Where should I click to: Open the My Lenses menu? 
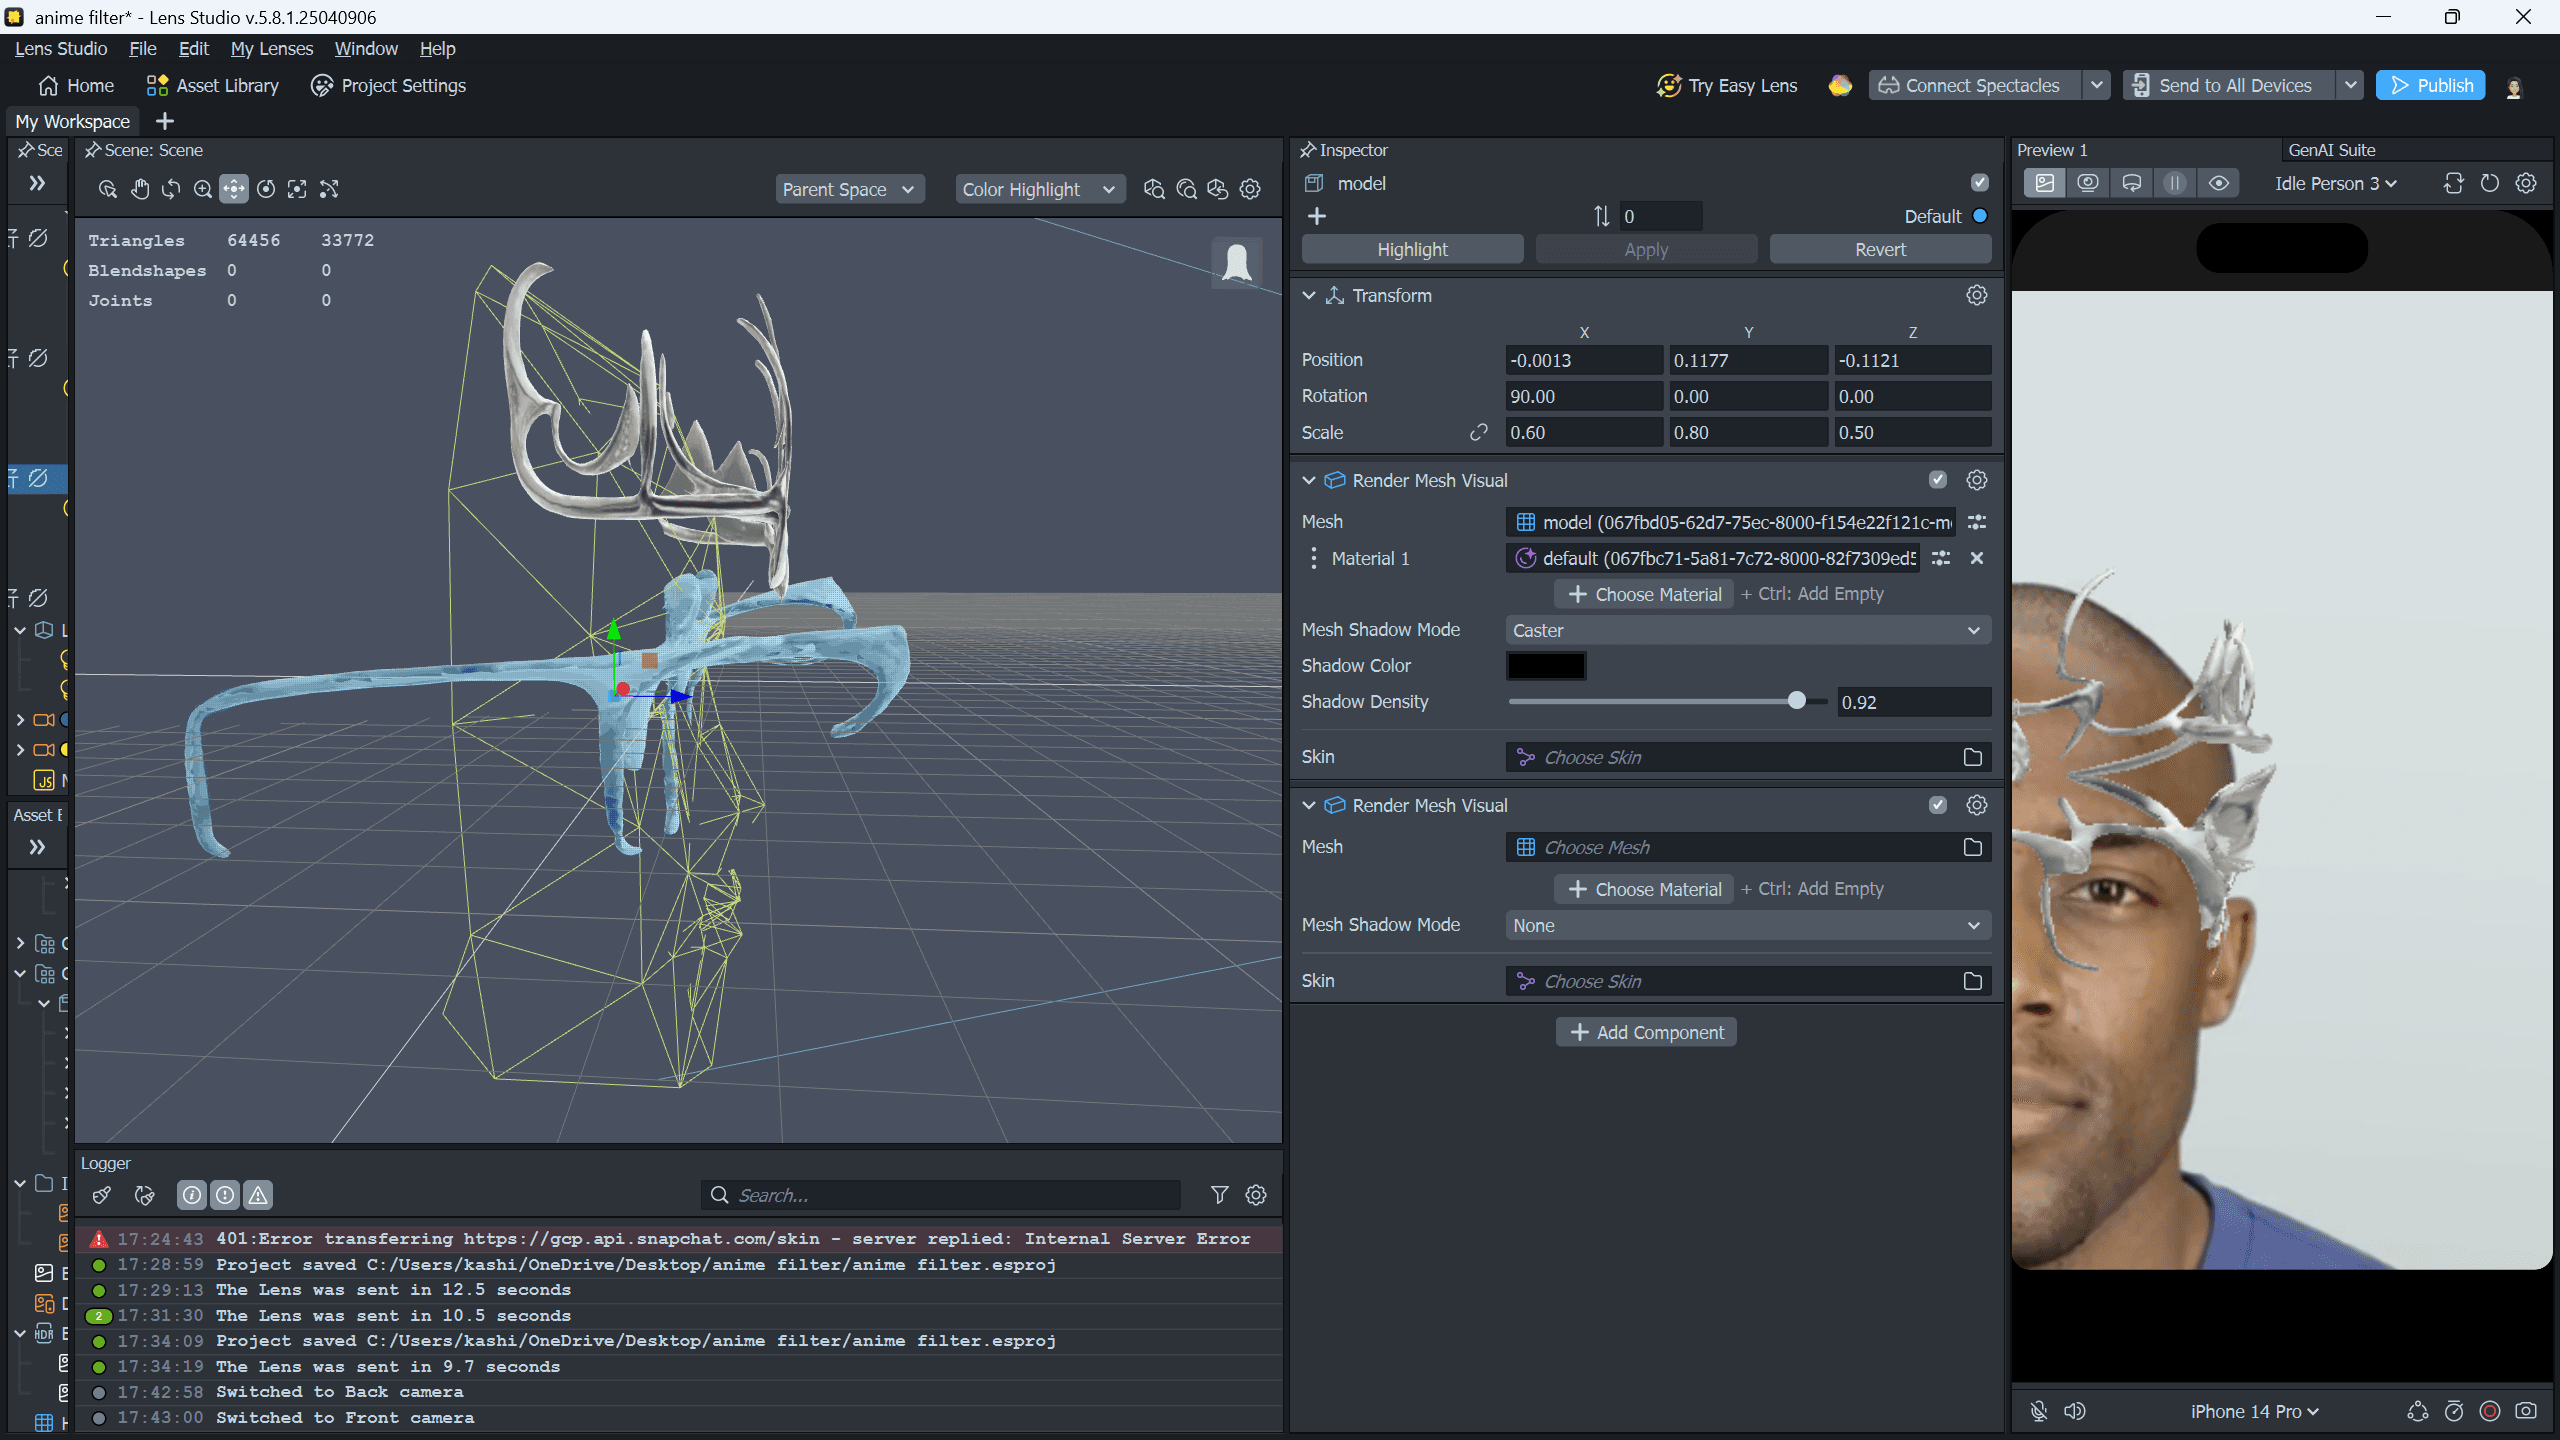(271, 49)
